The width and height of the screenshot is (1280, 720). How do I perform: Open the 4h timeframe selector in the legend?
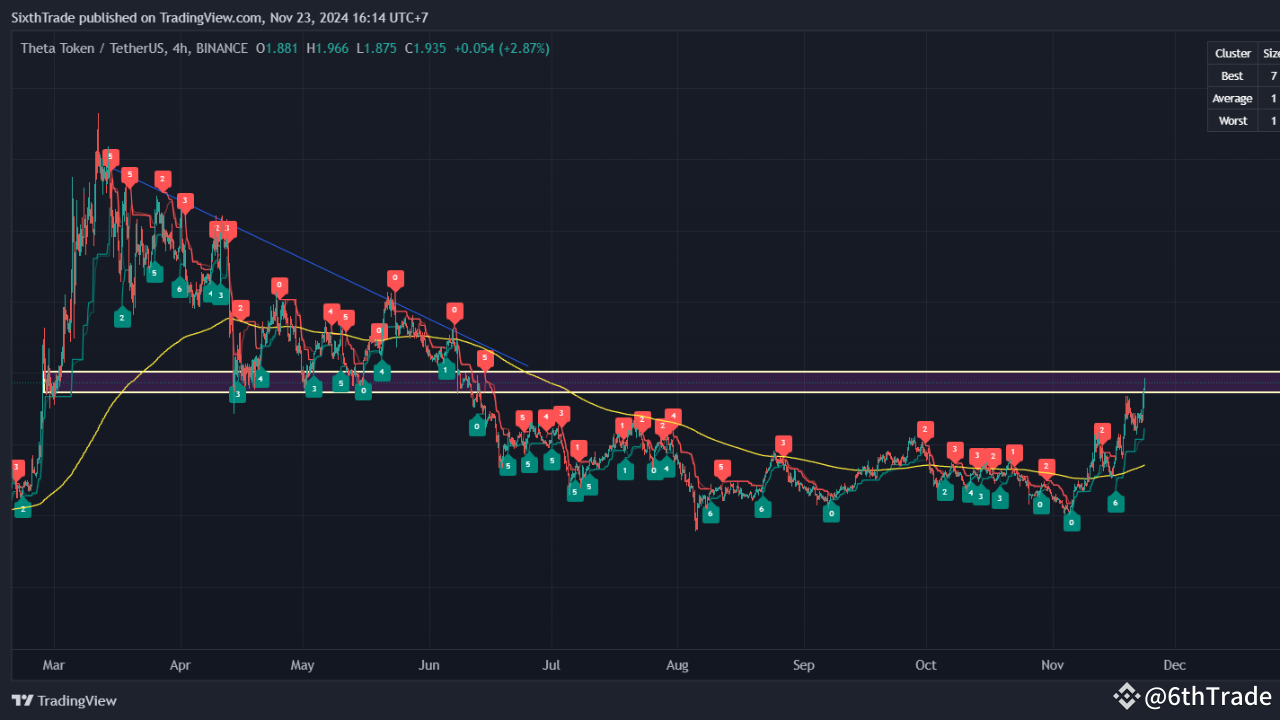[x=178, y=47]
